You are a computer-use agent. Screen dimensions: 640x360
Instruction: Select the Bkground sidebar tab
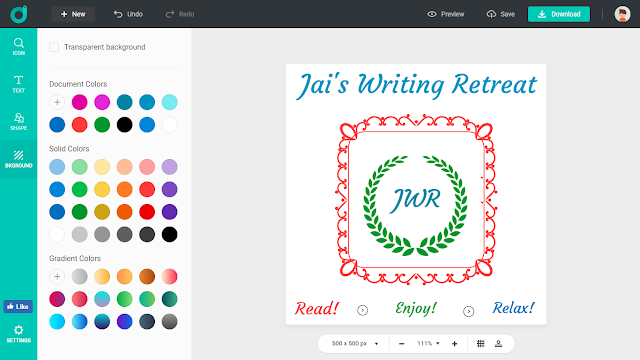(18, 159)
